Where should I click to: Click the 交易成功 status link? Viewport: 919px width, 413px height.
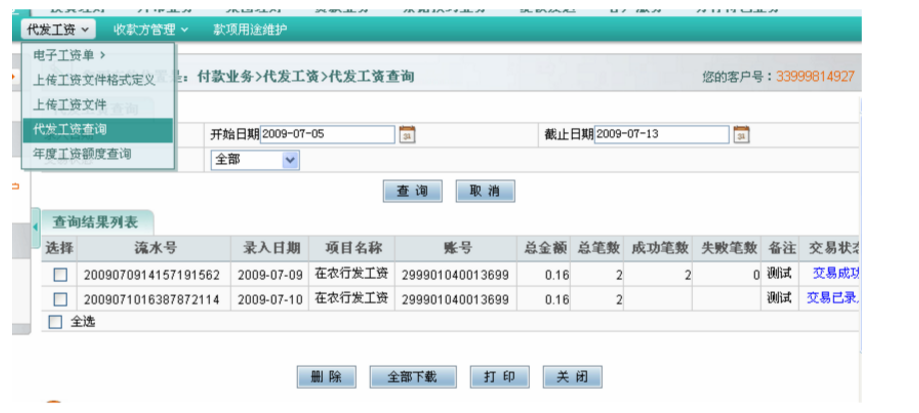coord(836,273)
